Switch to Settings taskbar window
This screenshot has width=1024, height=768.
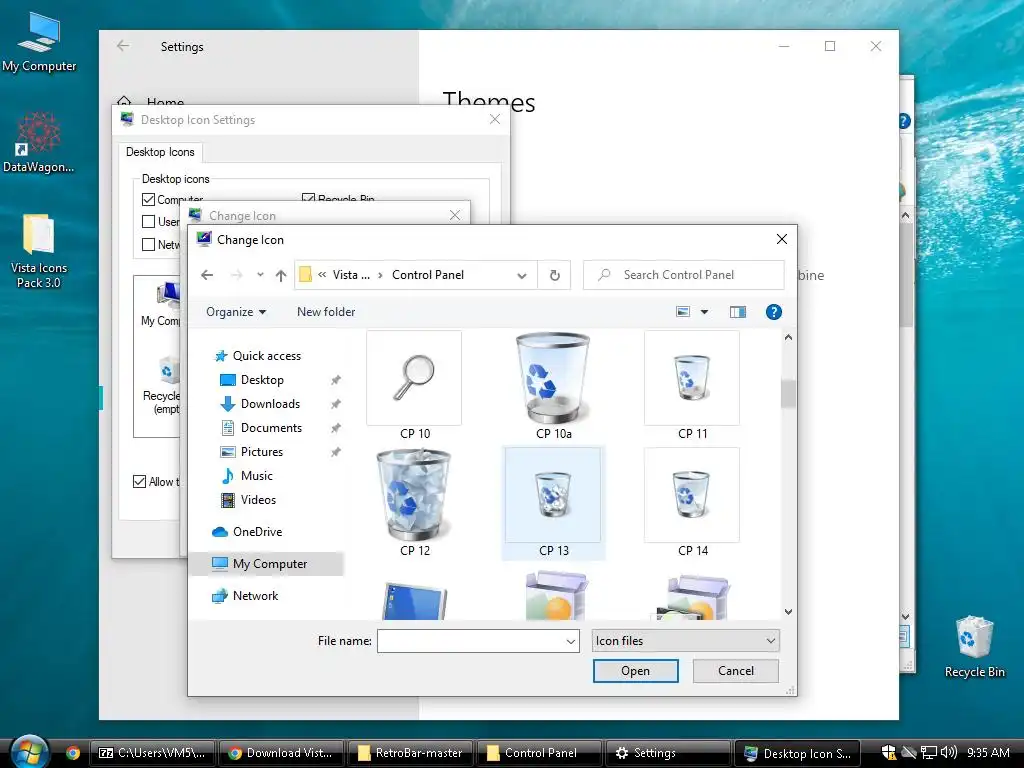pyautogui.click(x=669, y=753)
